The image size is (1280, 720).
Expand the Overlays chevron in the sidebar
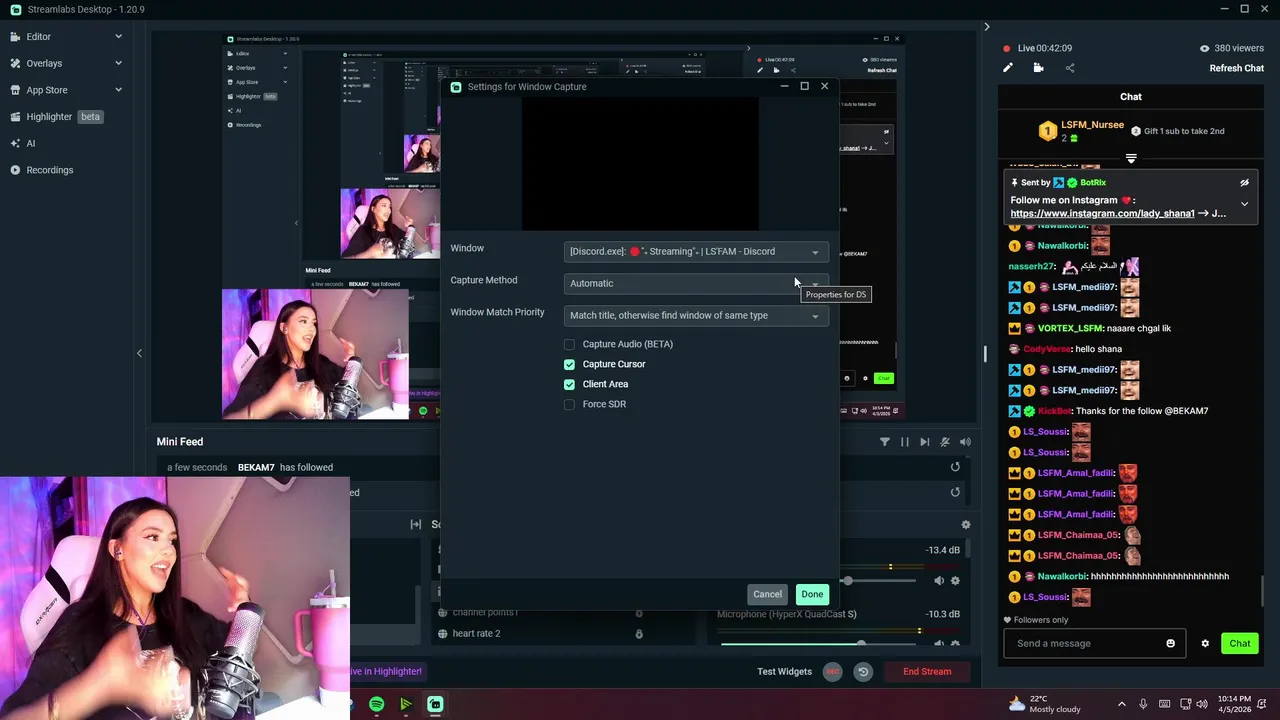[118, 63]
